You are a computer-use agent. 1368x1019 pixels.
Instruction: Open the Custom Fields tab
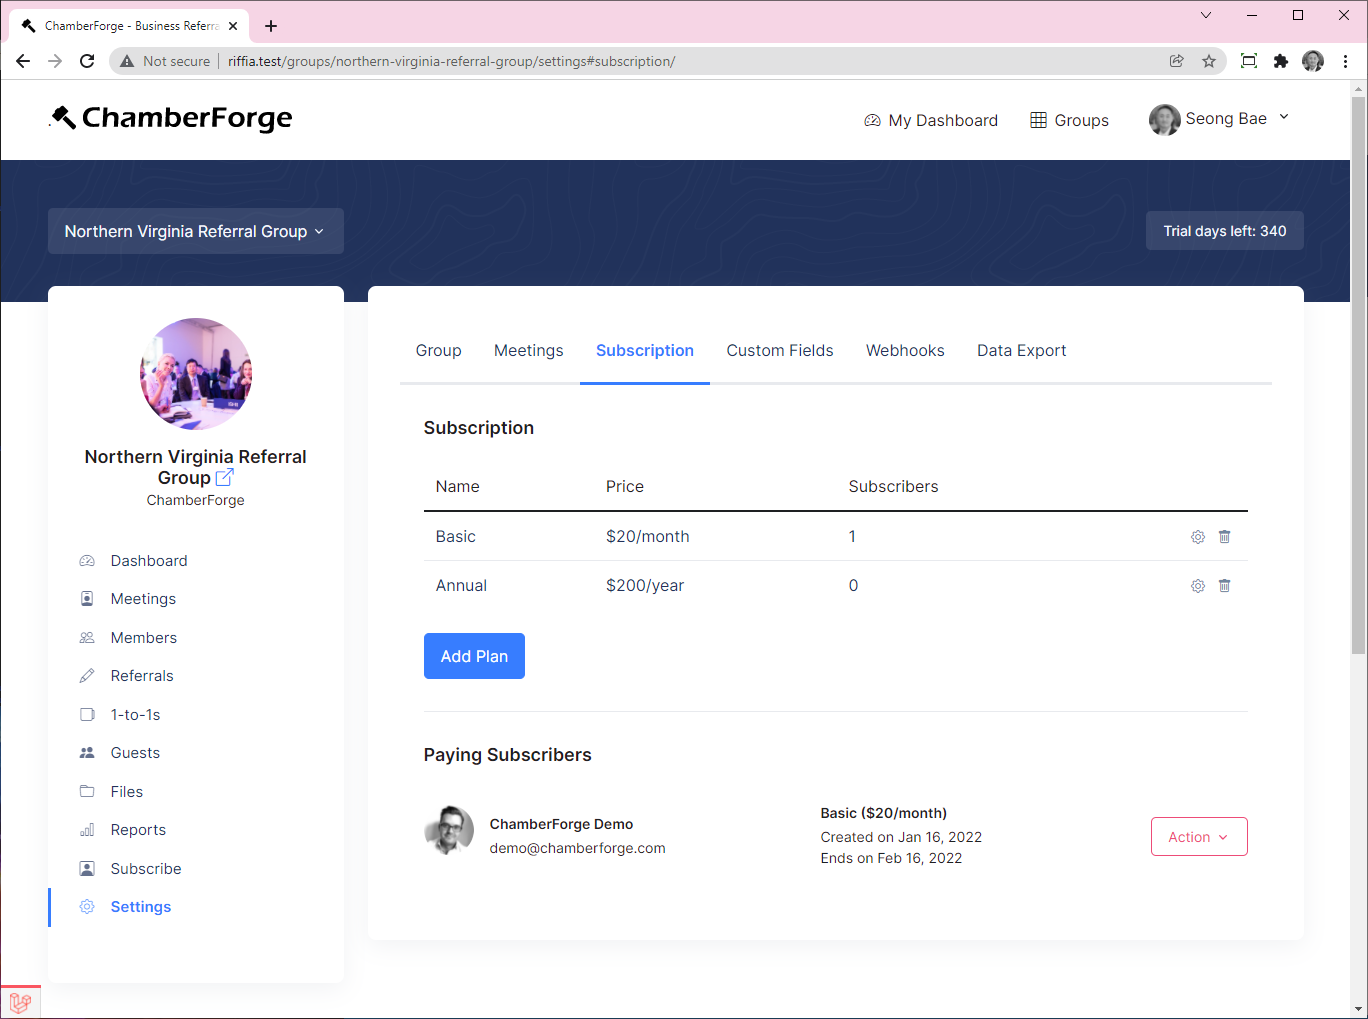pyautogui.click(x=780, y=350)
